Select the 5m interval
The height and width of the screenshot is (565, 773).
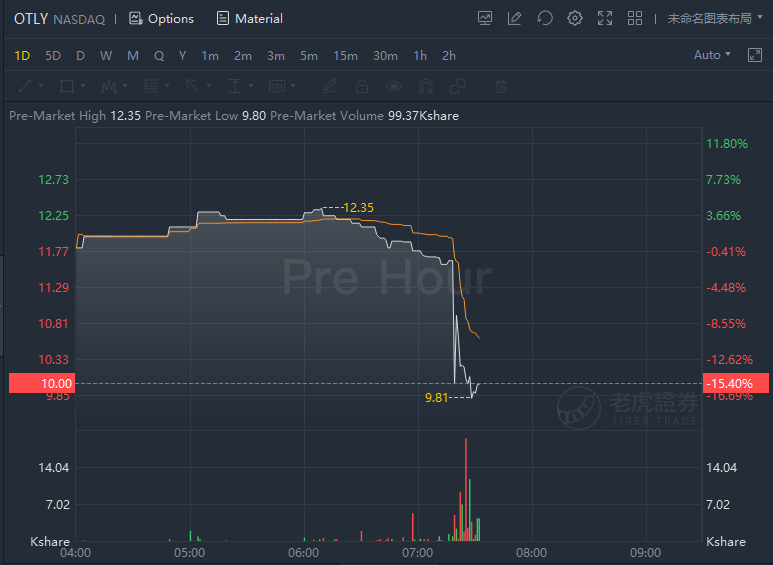coord(309,56)
